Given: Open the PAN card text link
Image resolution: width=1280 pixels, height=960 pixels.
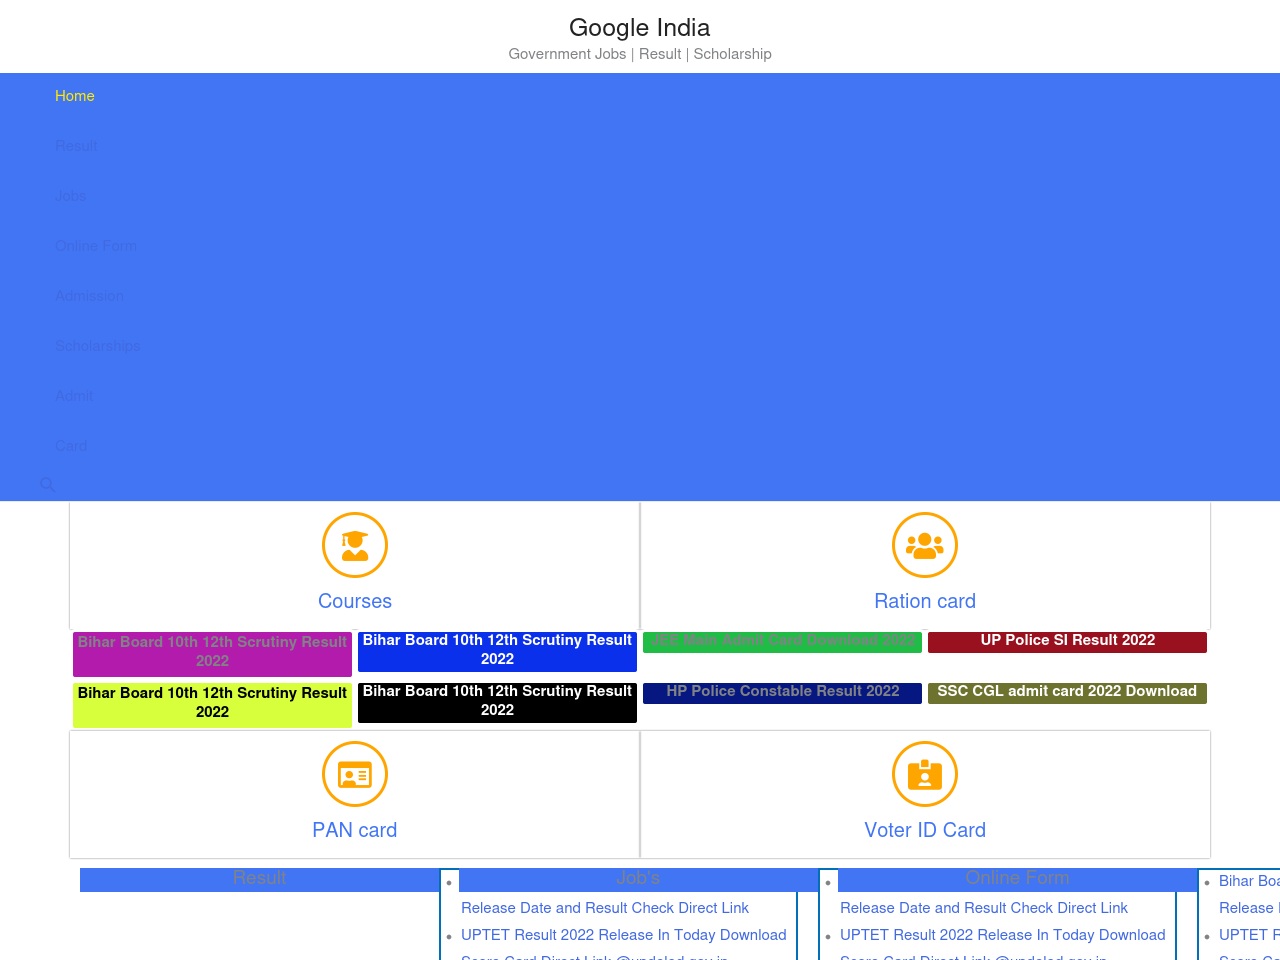Looking at the screenshot, I should (355, 830).
